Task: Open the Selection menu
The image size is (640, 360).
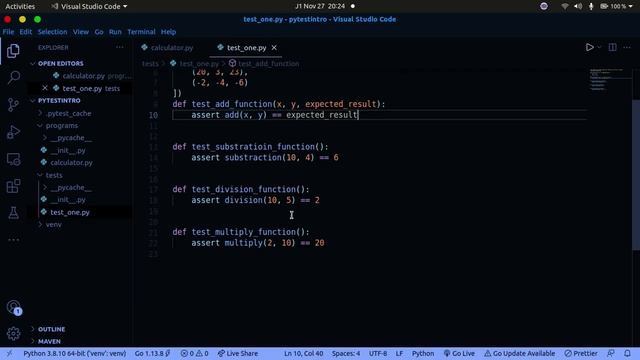Action: (x=52, y=32)
